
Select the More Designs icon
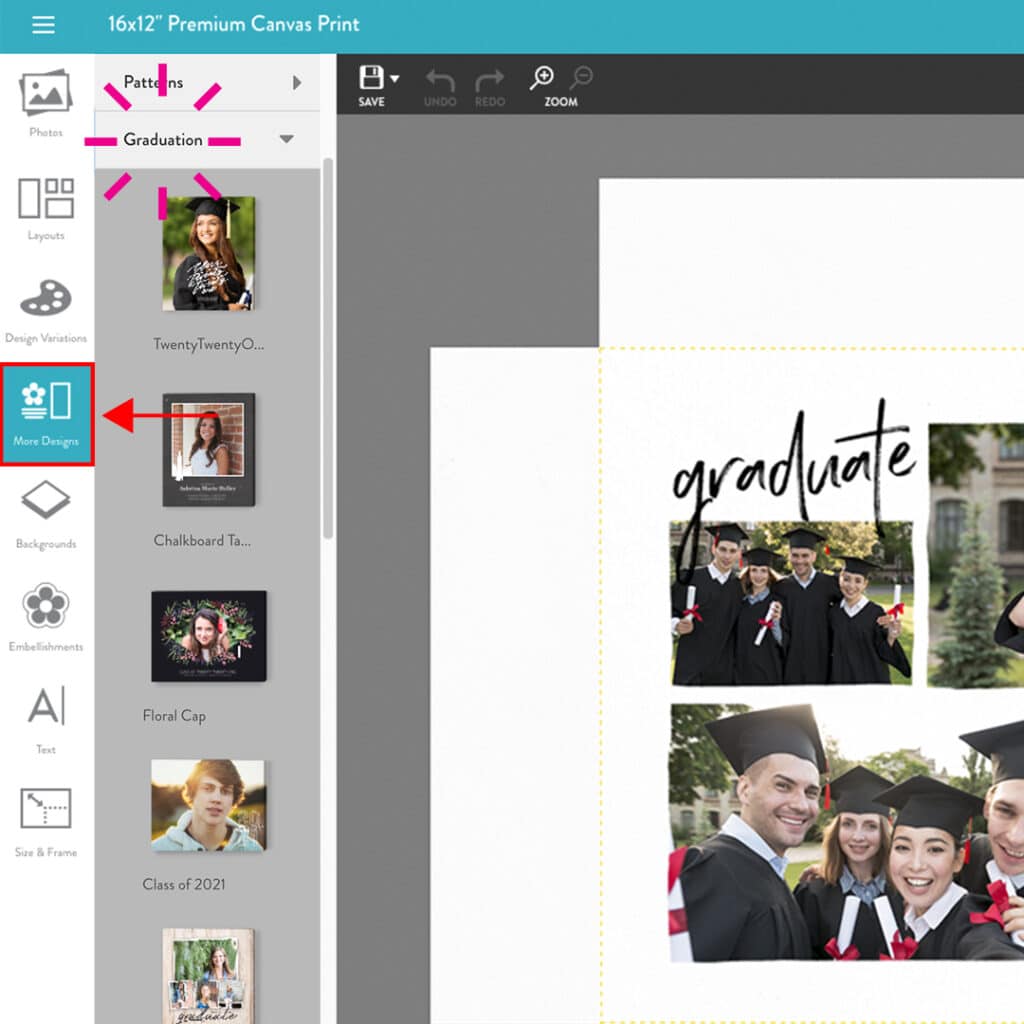click(44, 413)
